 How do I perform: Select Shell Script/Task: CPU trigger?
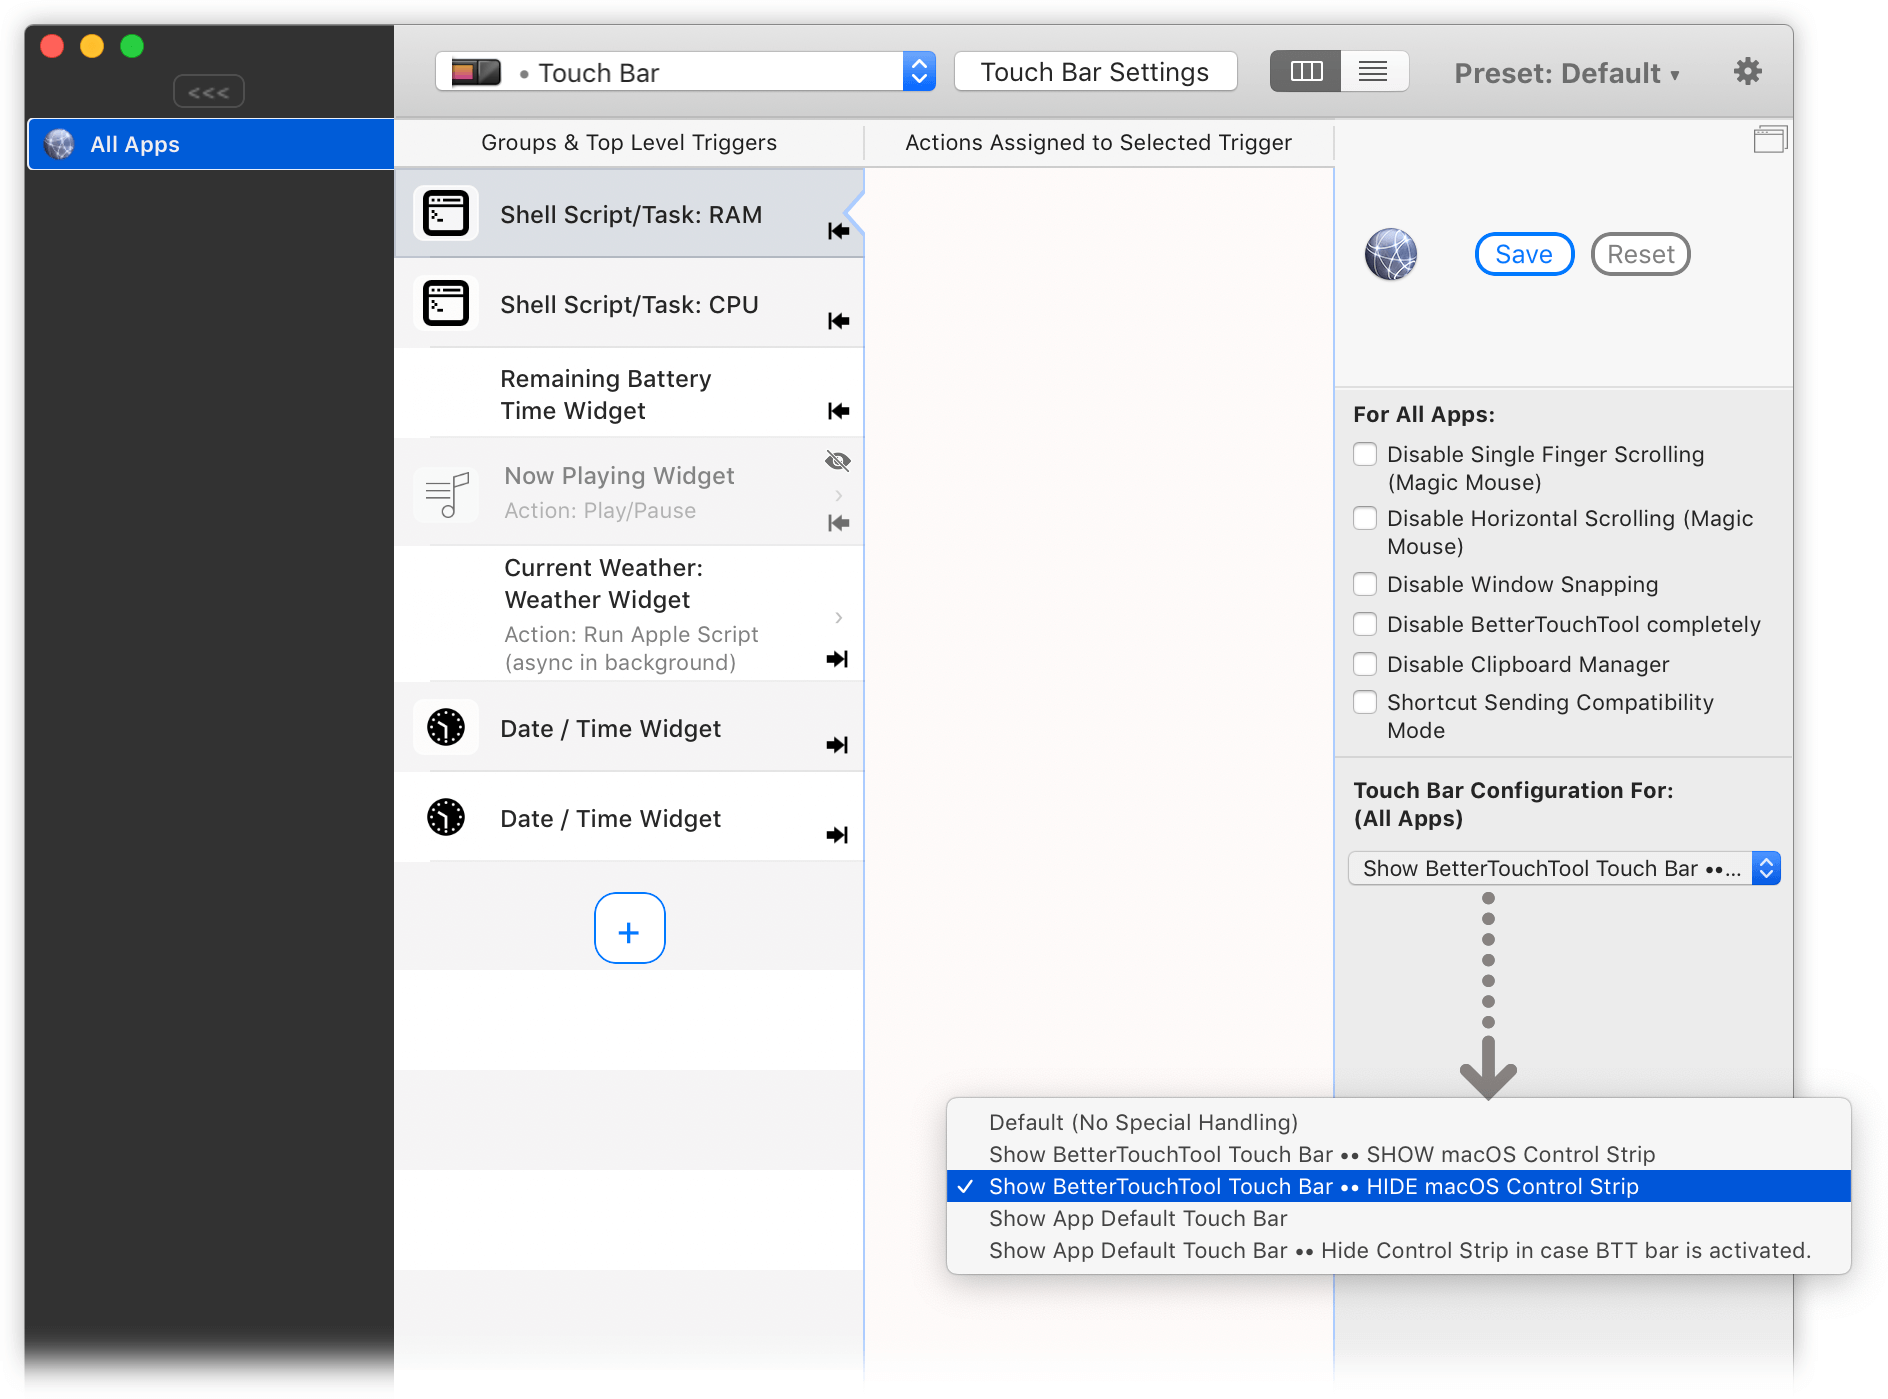(x=629, y=304)
